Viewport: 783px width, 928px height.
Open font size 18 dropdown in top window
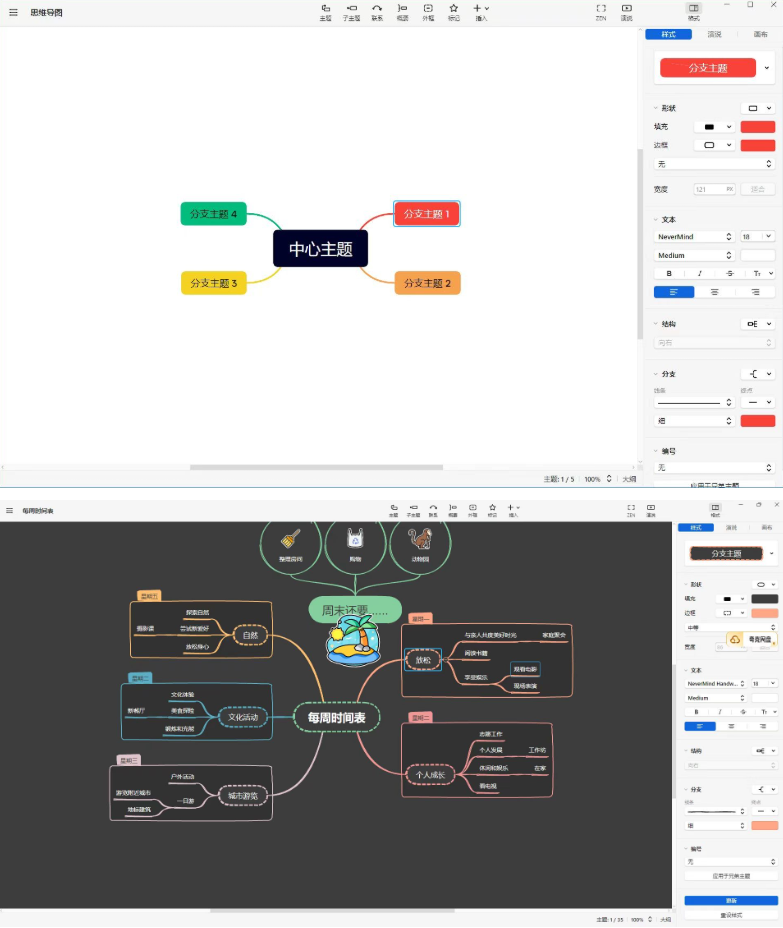(x=758, y=237)
